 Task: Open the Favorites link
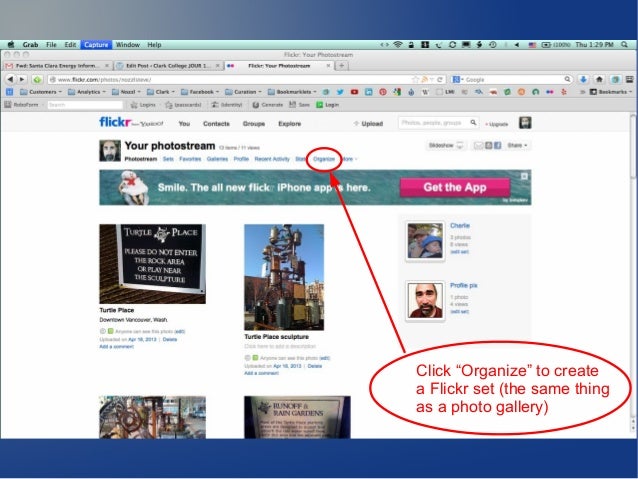190,159
